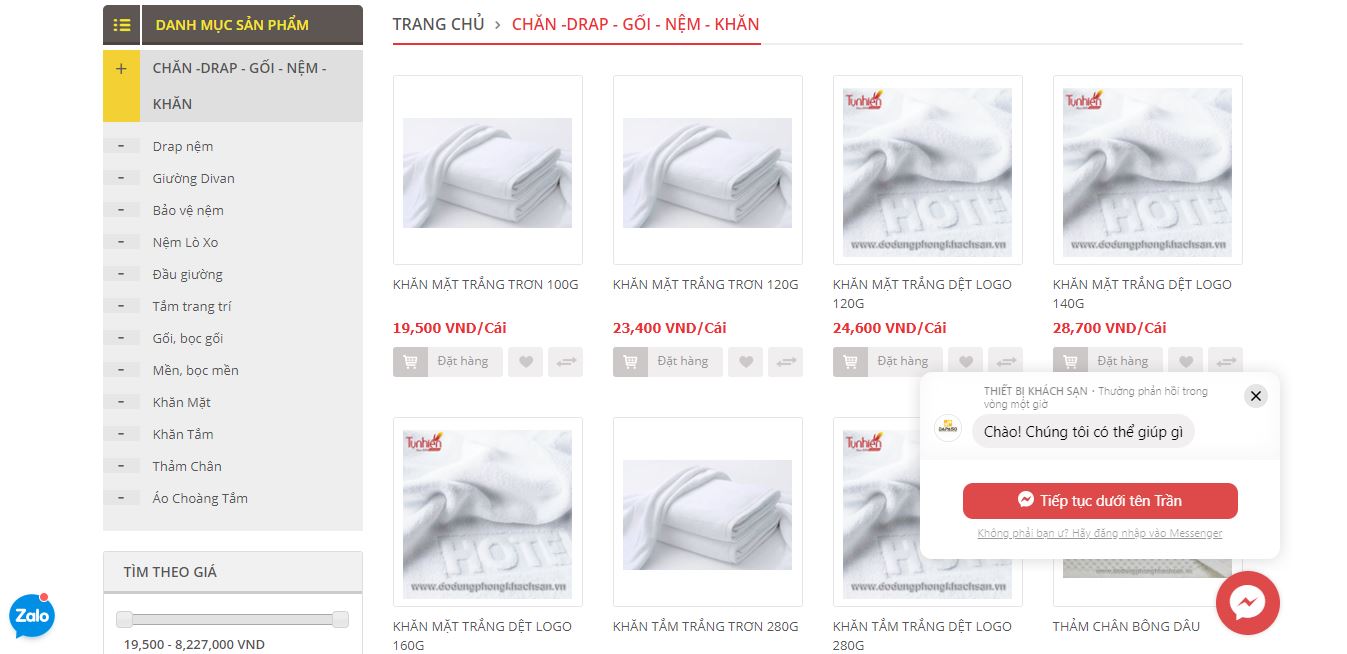The width and height of the screenshot is (1347, 654).
Task: Go to Trang Chủ breadcrumb
Action: pyautogui.click(x=438, y=24)
